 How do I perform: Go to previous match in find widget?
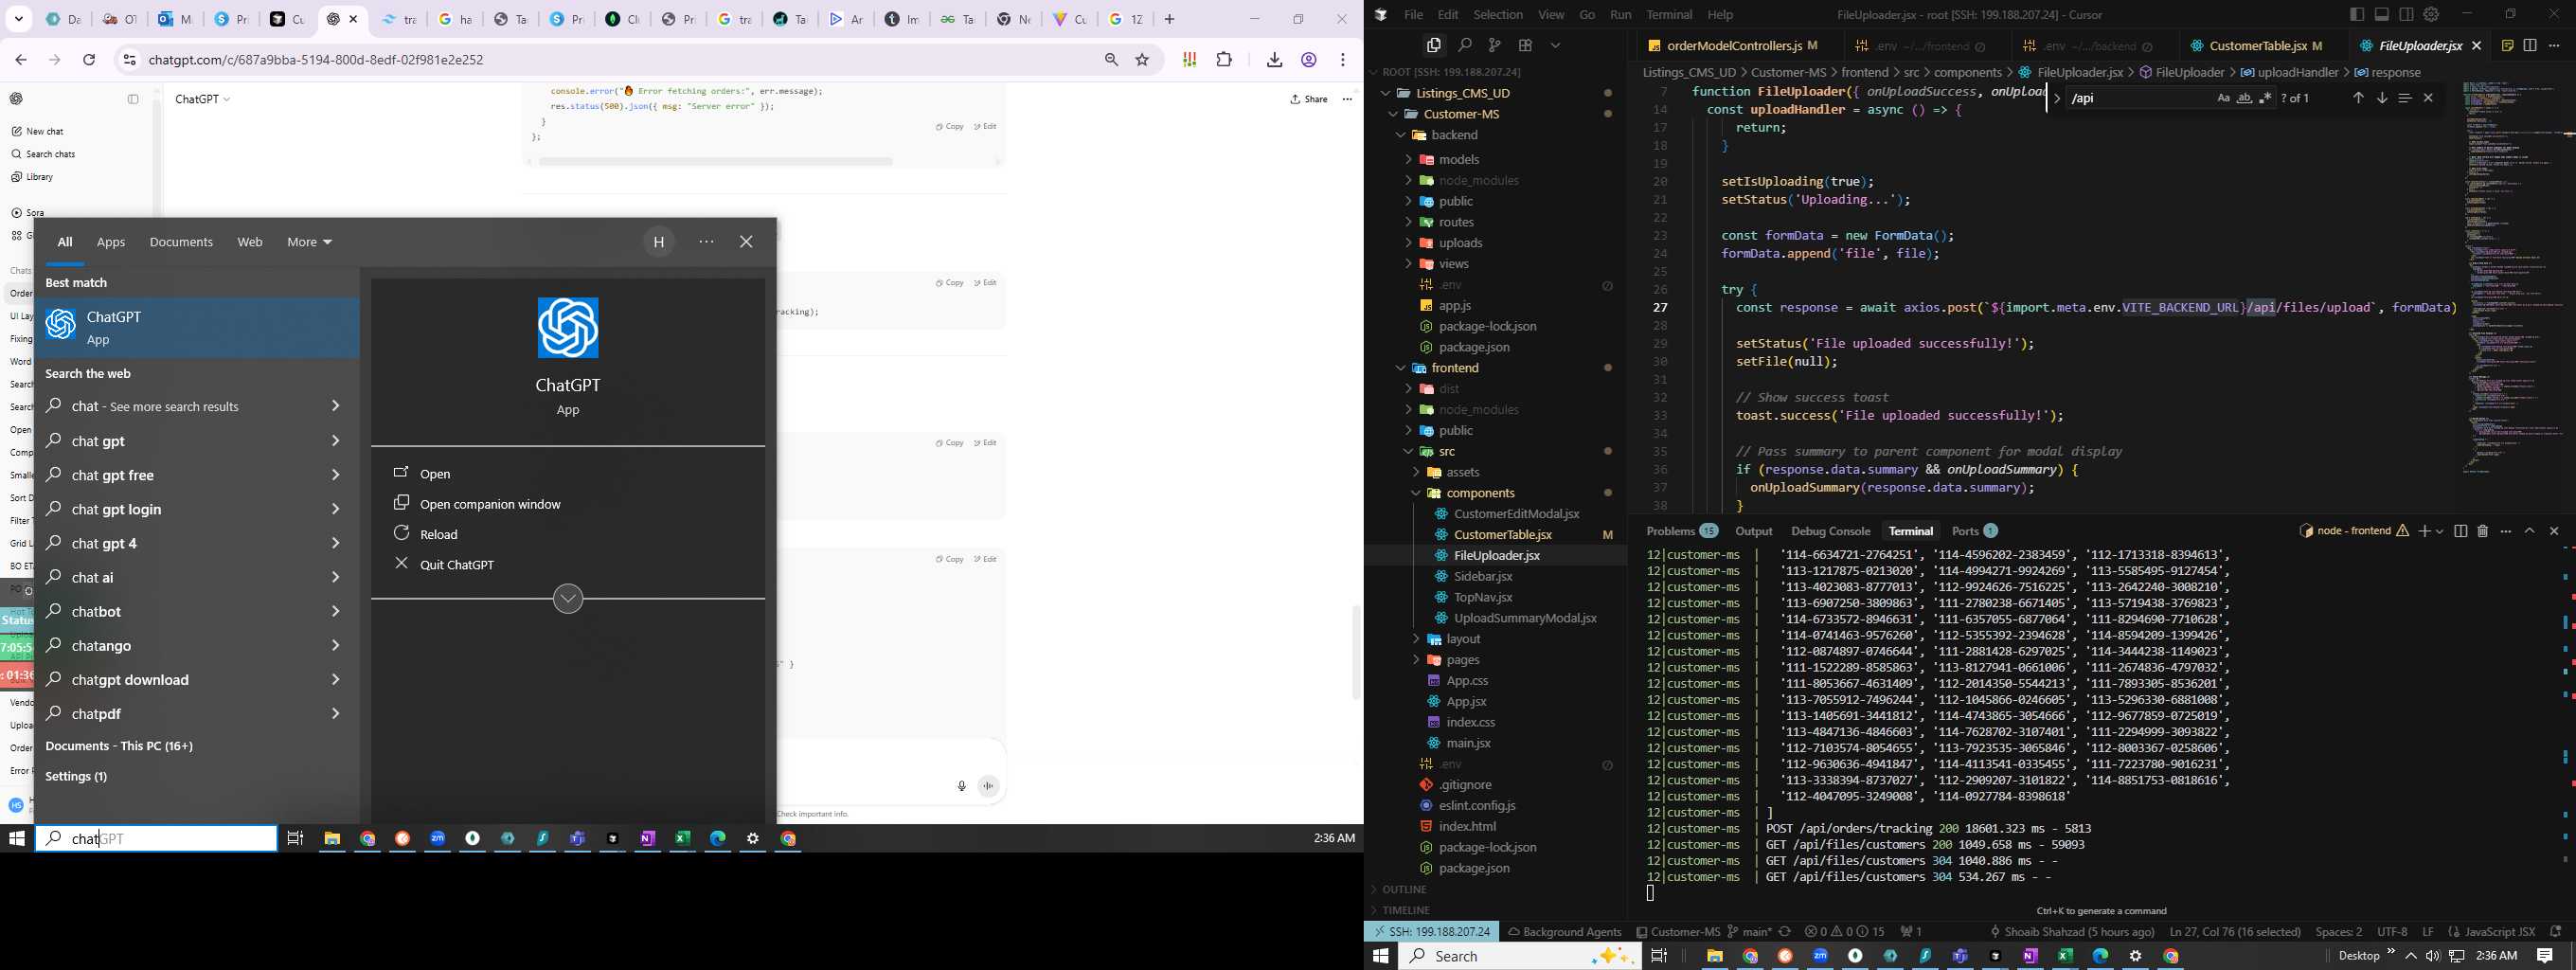tap(2358, 98)
